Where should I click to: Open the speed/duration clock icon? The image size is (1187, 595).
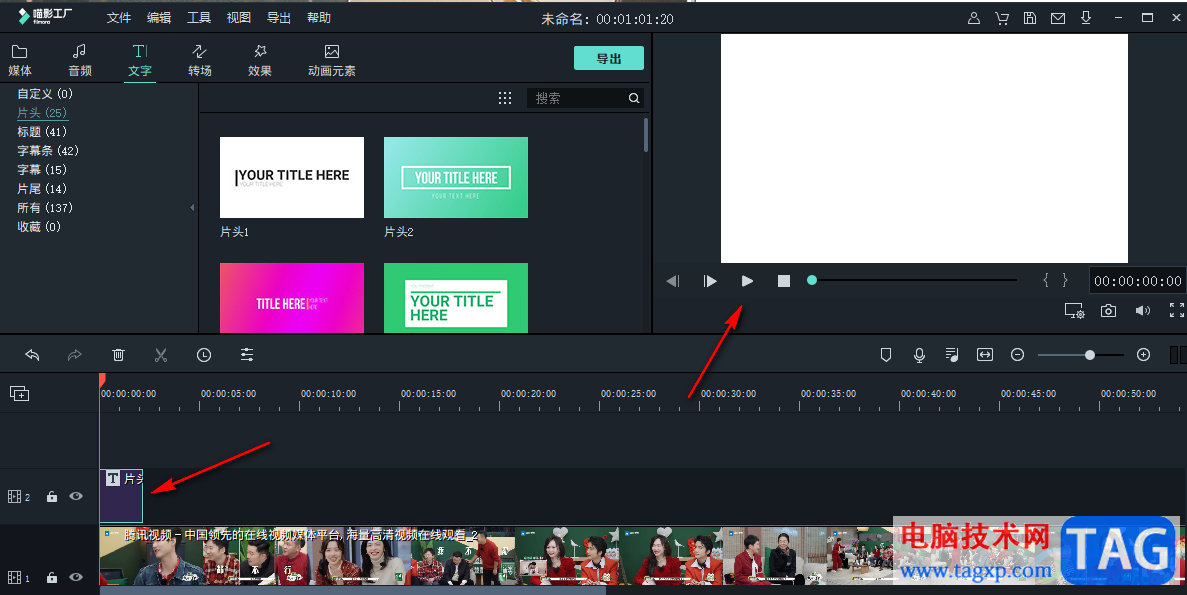pyautogui.click(x=204, y=354)
